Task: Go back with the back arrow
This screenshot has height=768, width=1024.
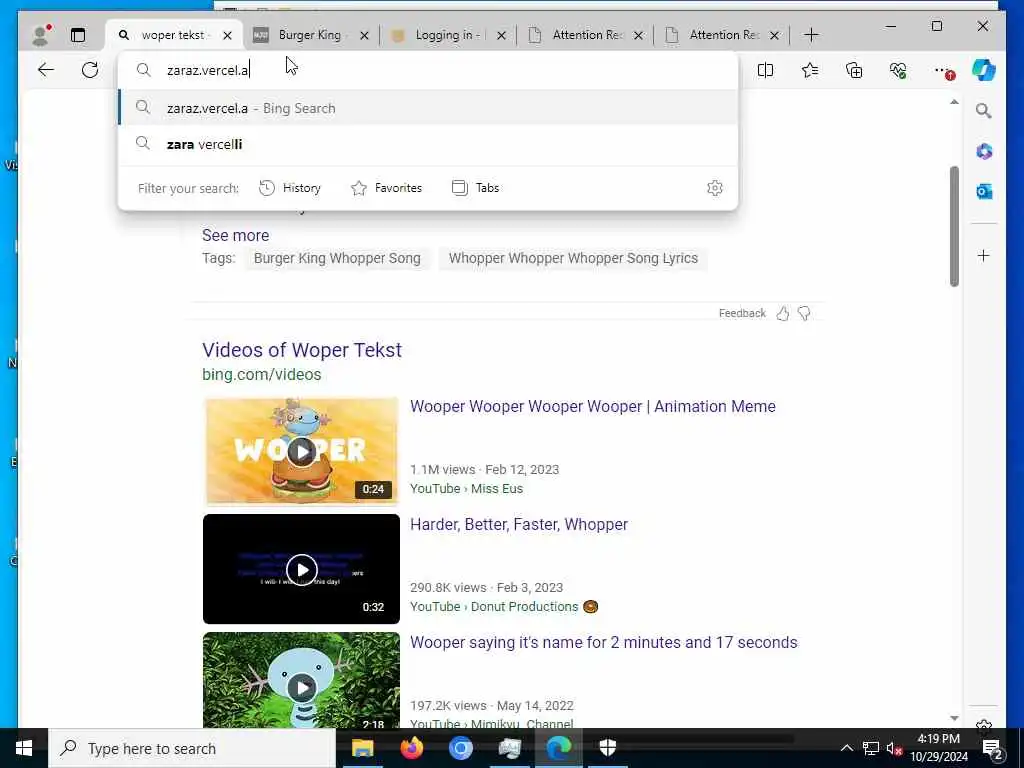Action: 46,70
